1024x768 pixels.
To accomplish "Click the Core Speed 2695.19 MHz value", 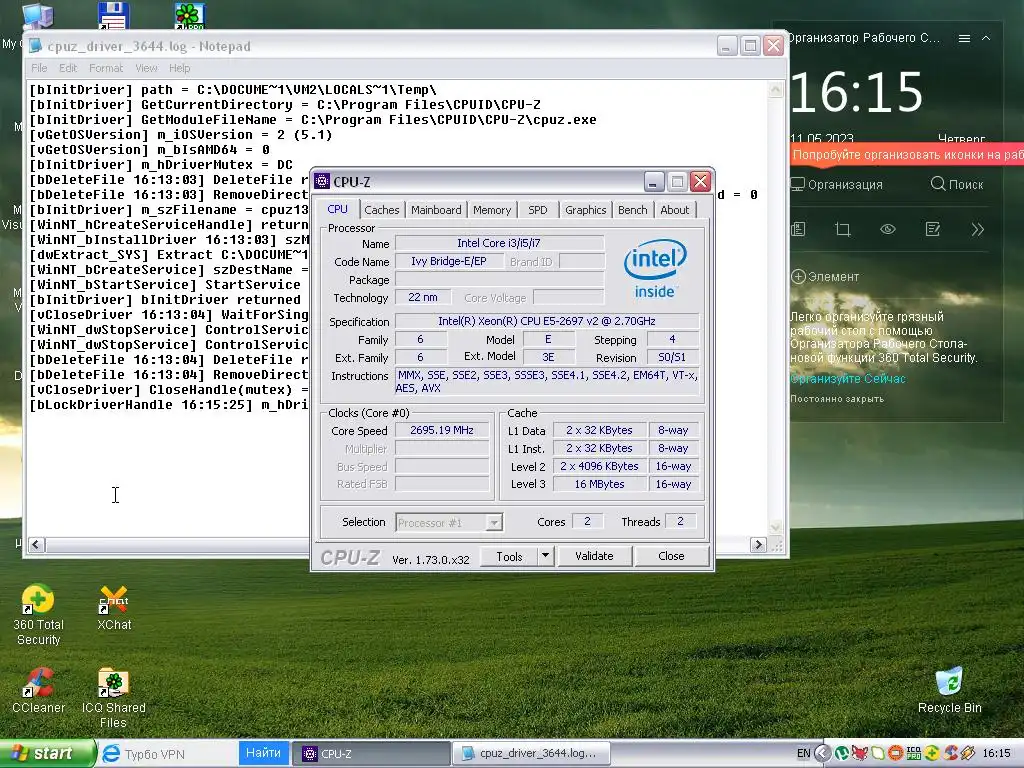I will [x=441, y=430].
